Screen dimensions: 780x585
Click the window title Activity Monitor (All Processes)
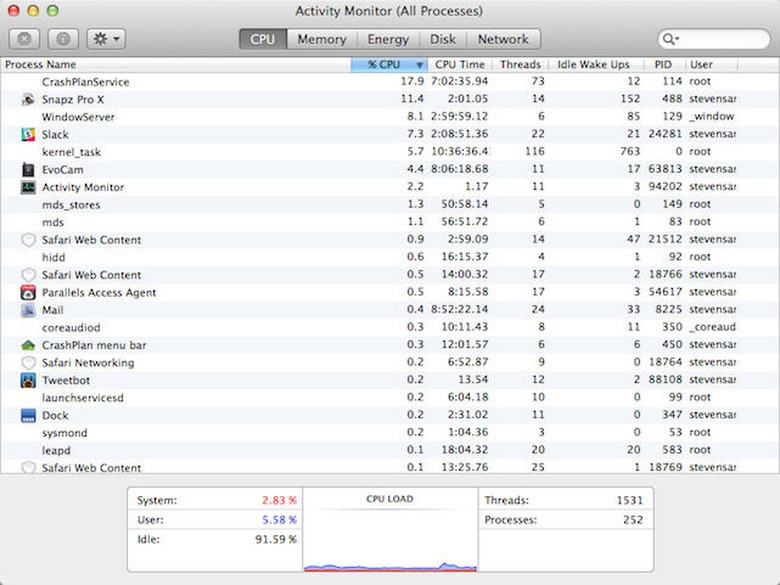[389, 11]
